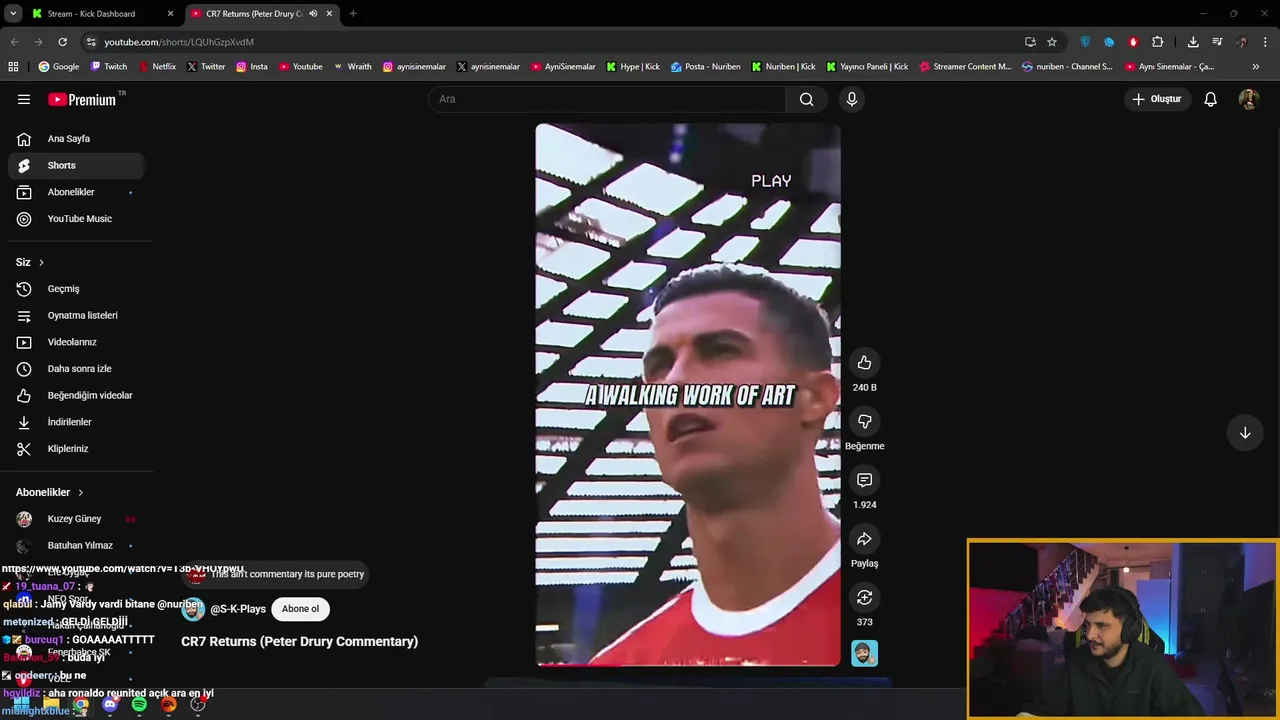Switch to Stream - Kick Dashboard tab
Image resolution: width=1280 pixels, height=720 pixels.
point(91,14)
